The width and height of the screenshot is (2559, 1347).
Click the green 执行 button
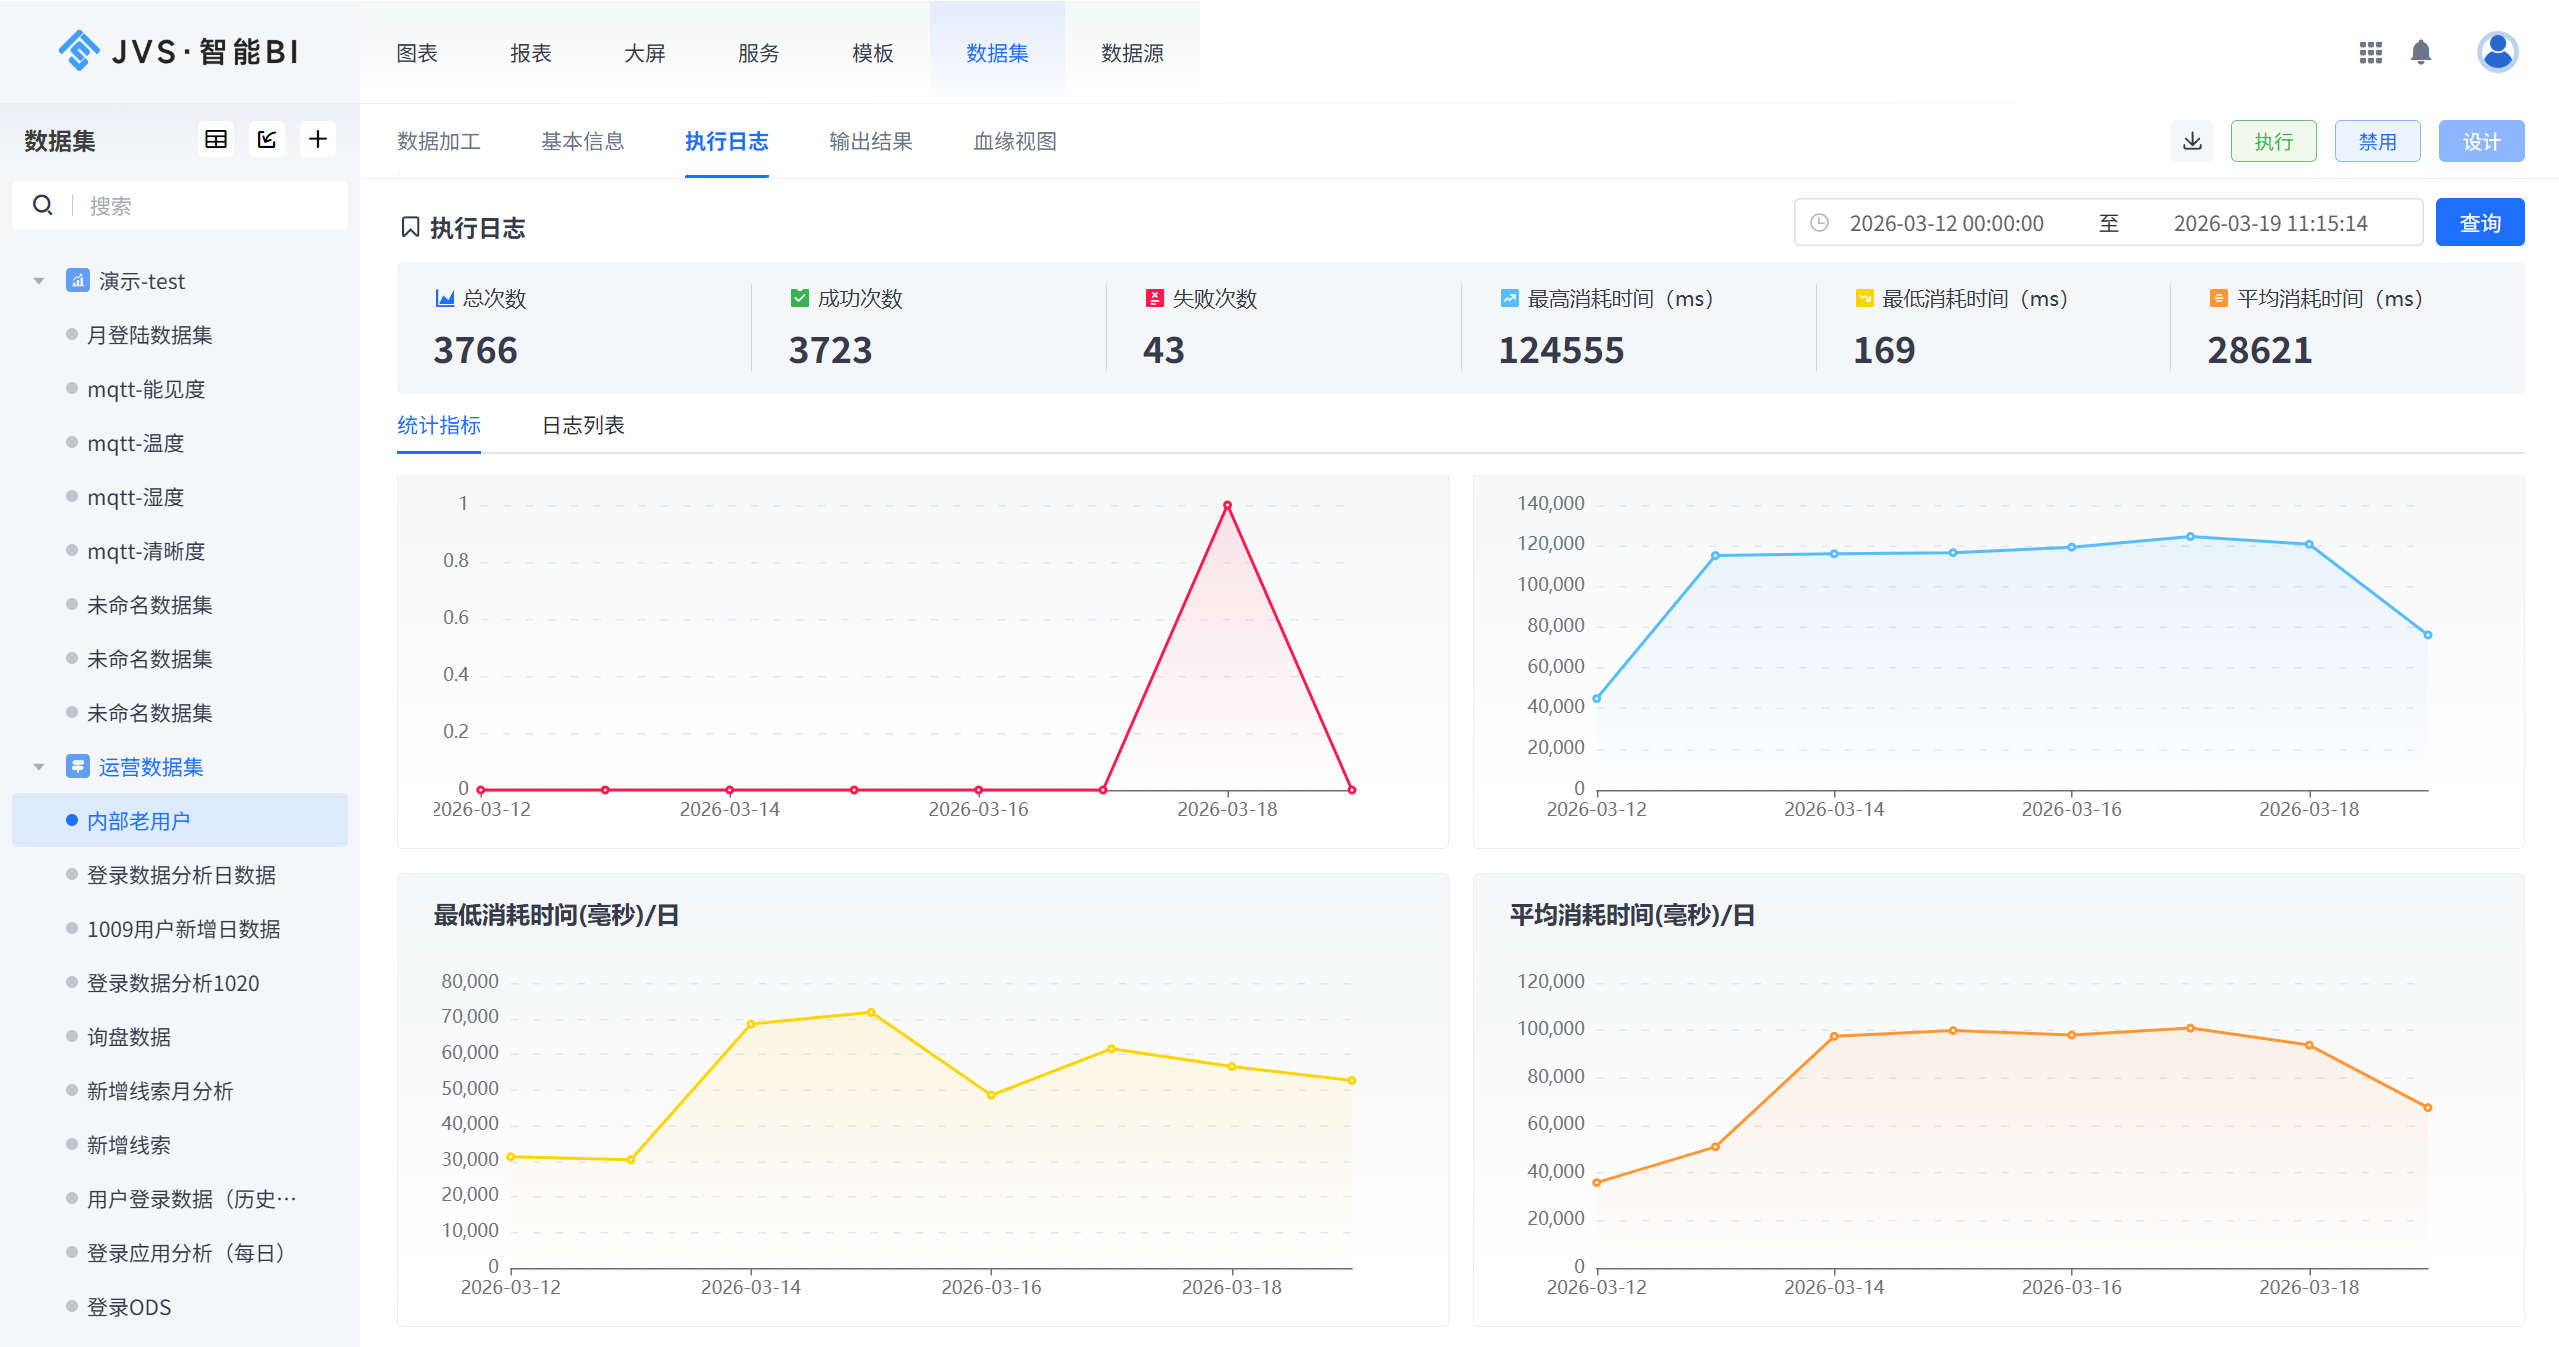click(2273, 141)
